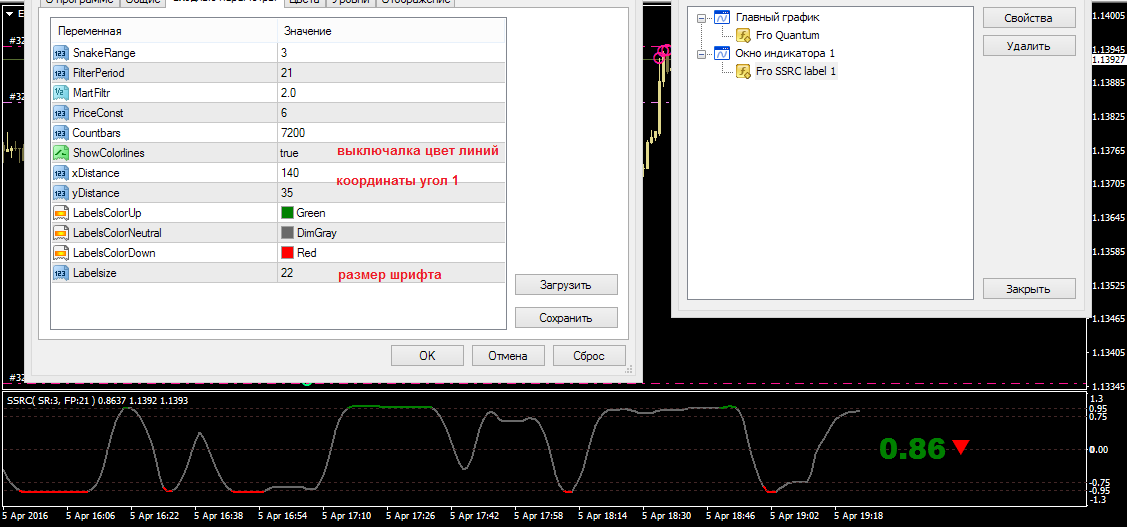Image resolution: width=1127 pixels, height=527 pixels.
Task: Click the LabelsColorNeutral variable name
Action: pos(116,233)
